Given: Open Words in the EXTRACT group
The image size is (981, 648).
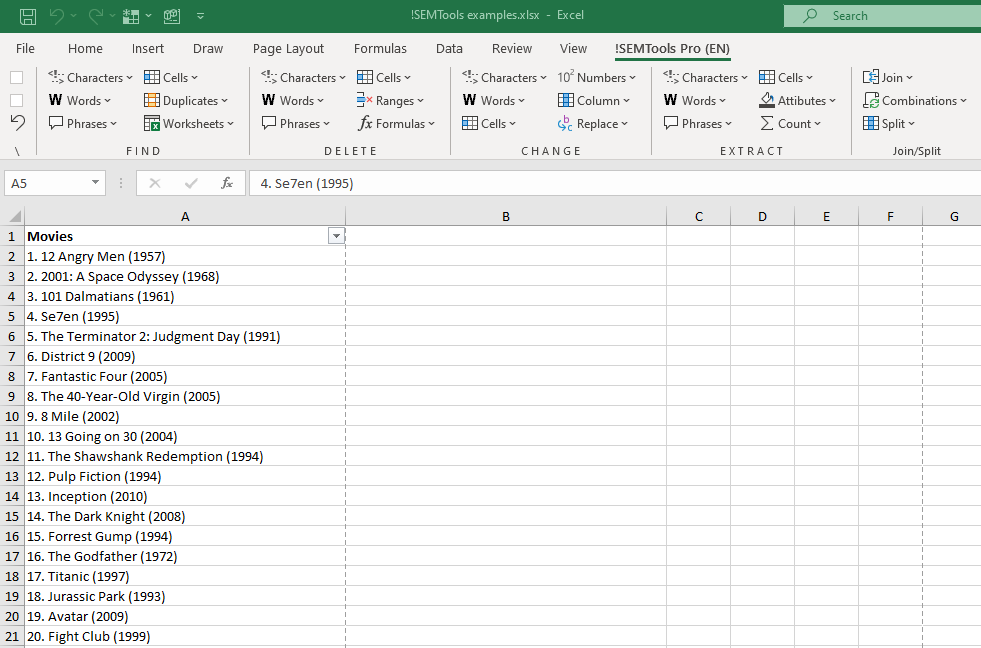Looking at the screenshot, I should click(694, 101).
